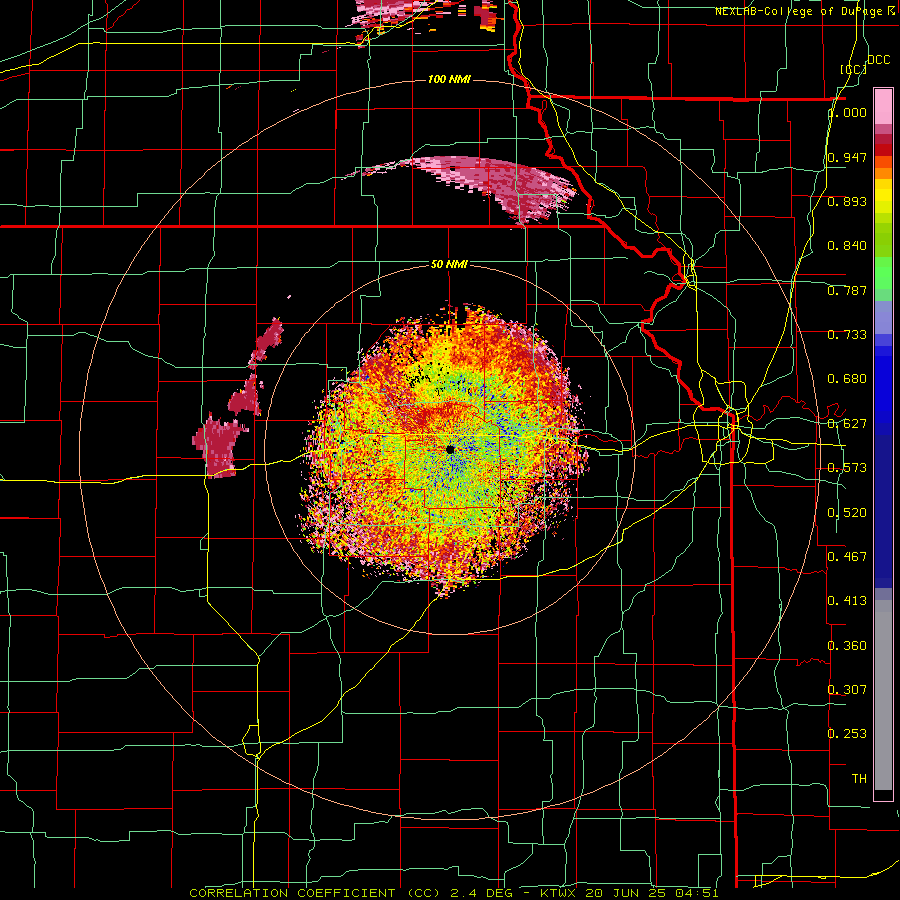Click the largest magenta echo west of radar

tap(221, 447)
